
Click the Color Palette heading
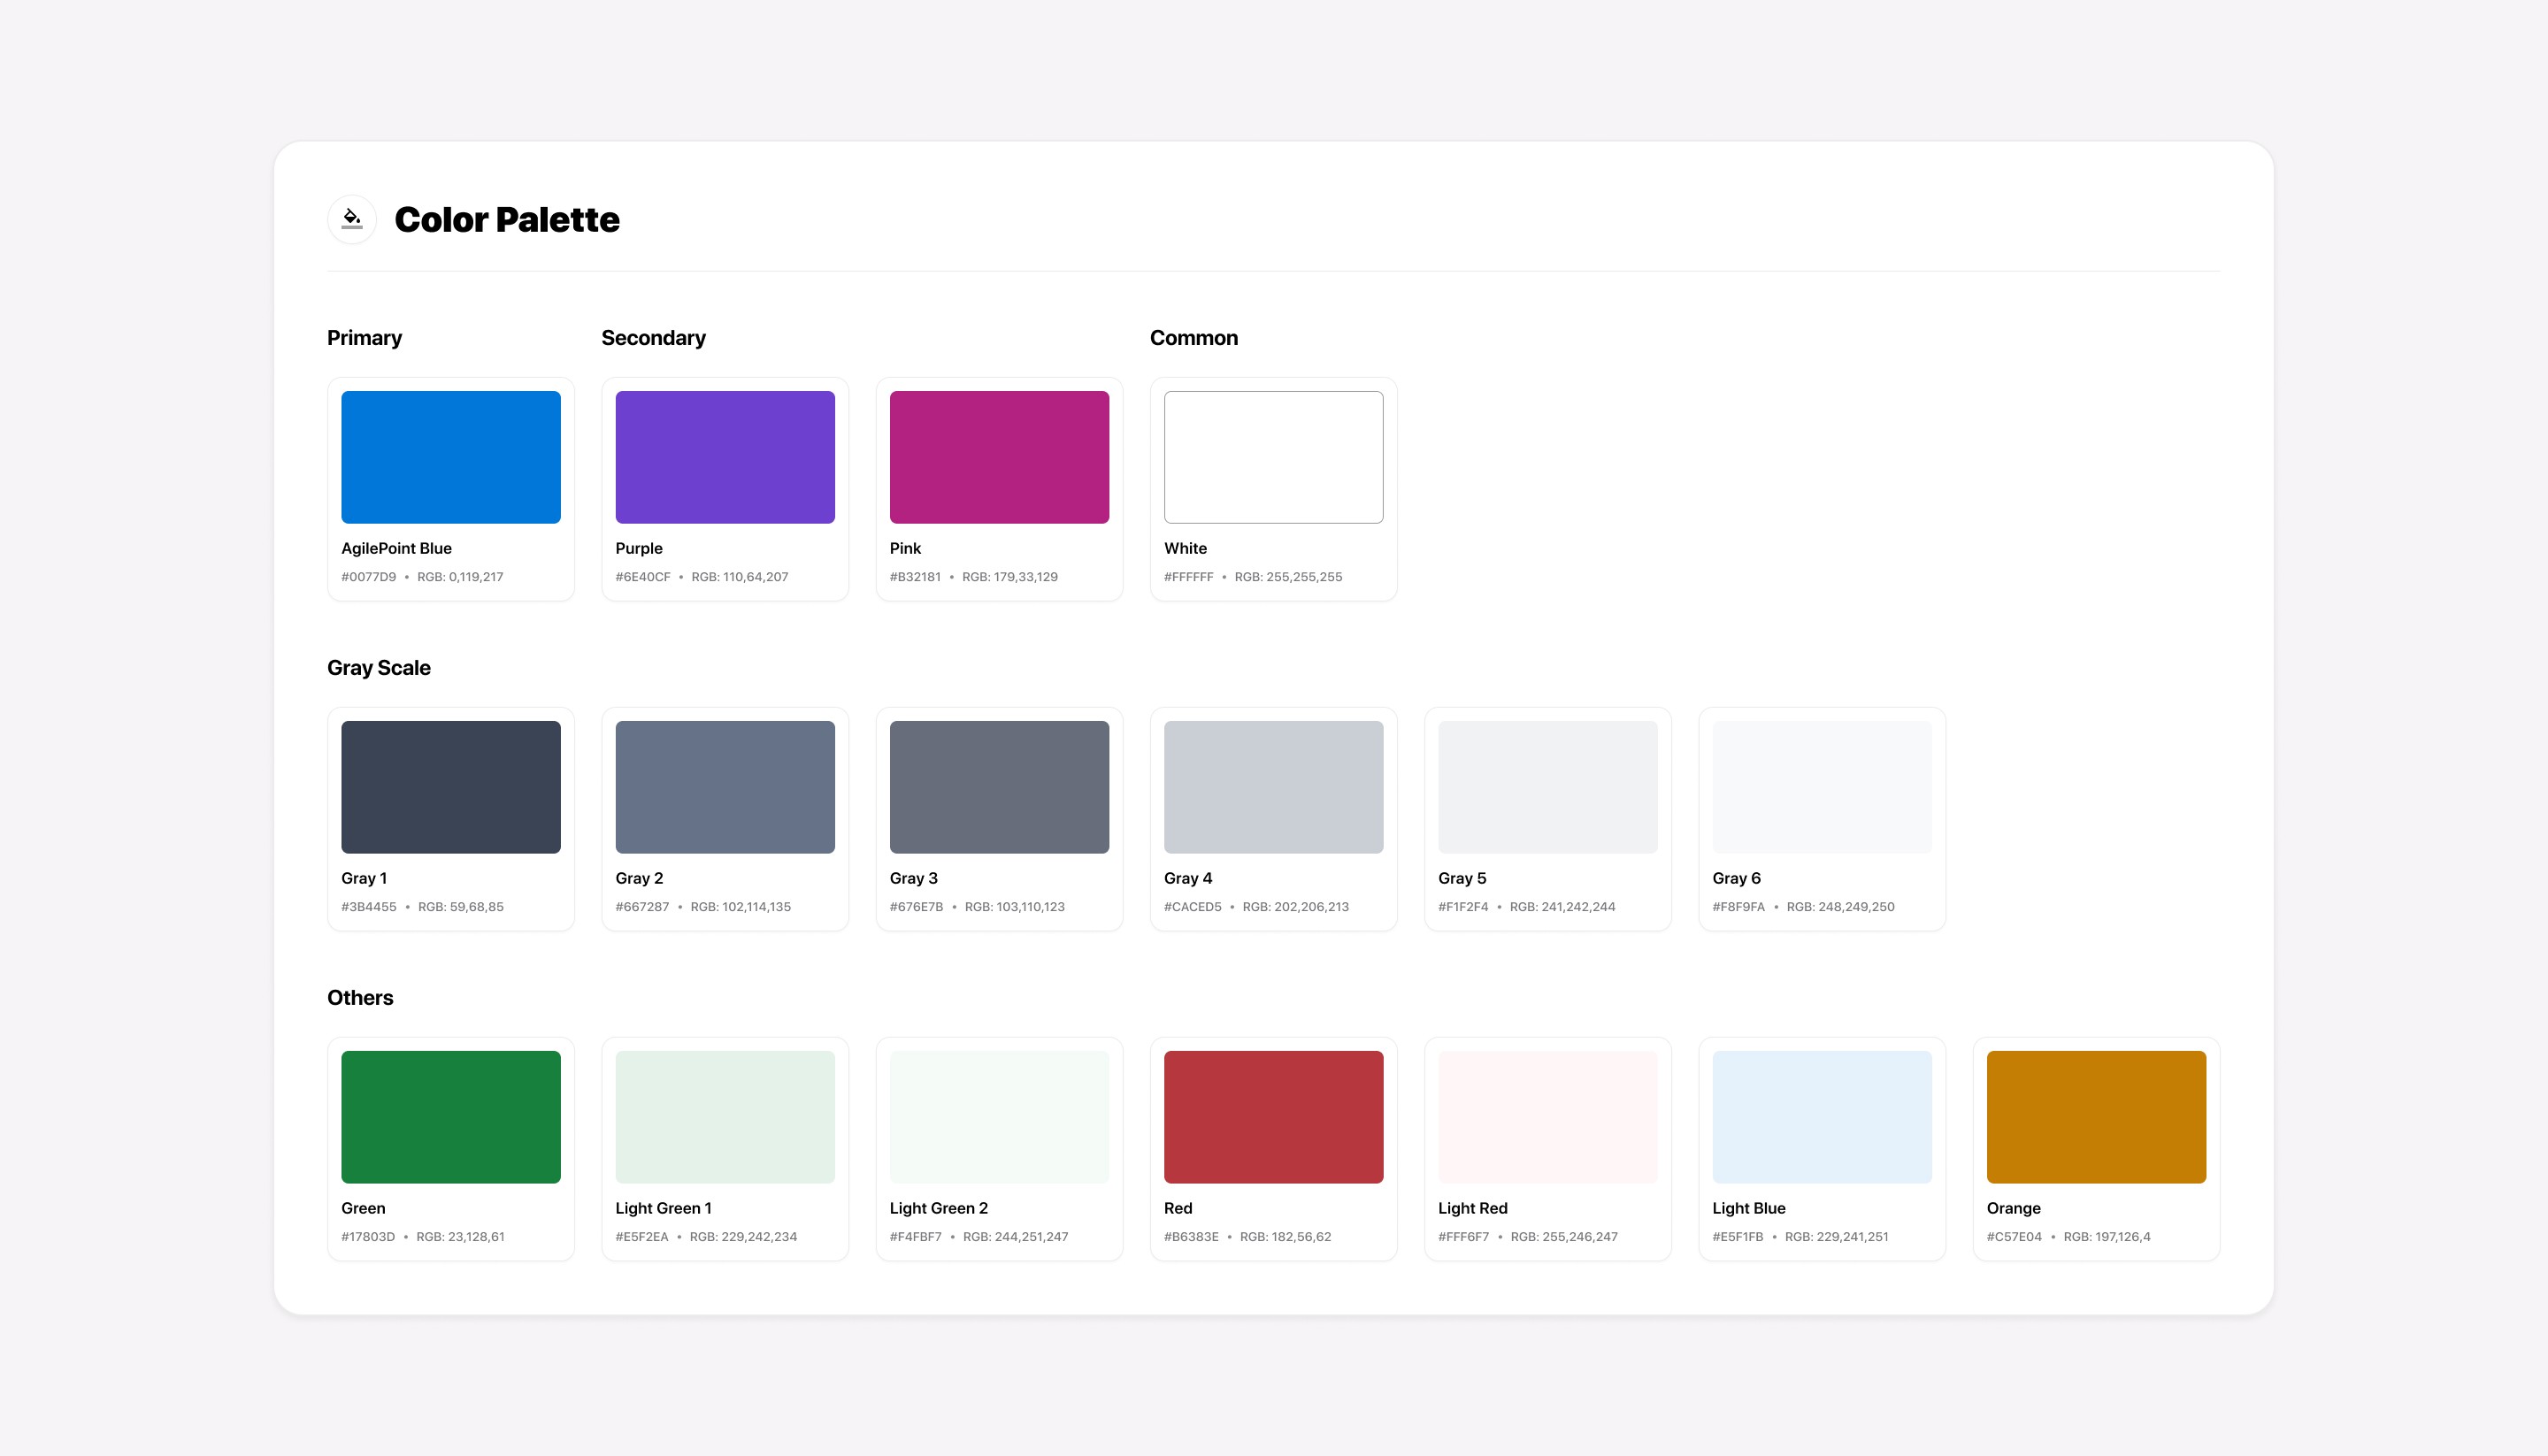point(507,220)
